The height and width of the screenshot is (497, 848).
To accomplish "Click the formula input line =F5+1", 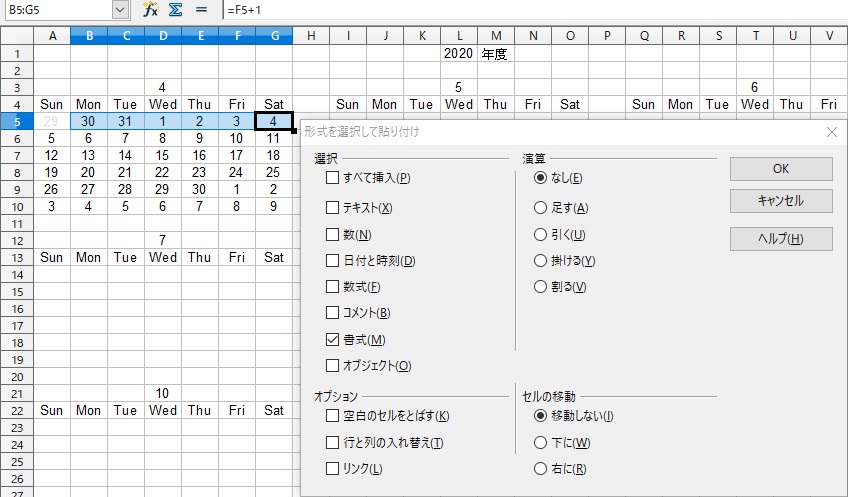I will click(x=535, y=10).
